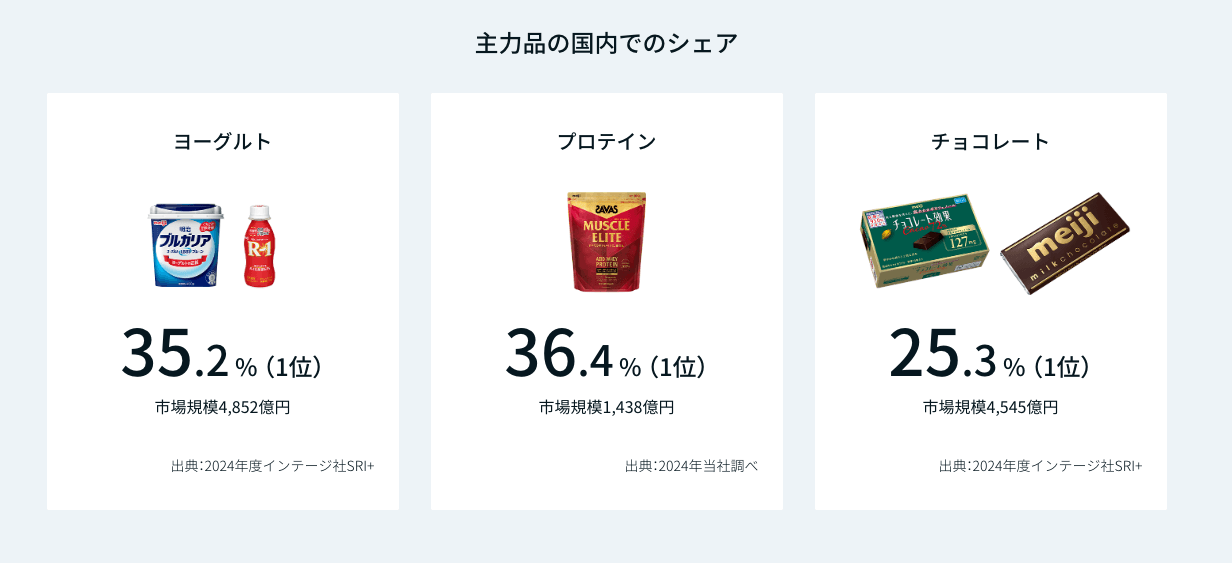Image resolution: width=1232 pixels, height=563 pixels.
Task: Click the 36.4% protein share figure
Action: pos(560,355)
